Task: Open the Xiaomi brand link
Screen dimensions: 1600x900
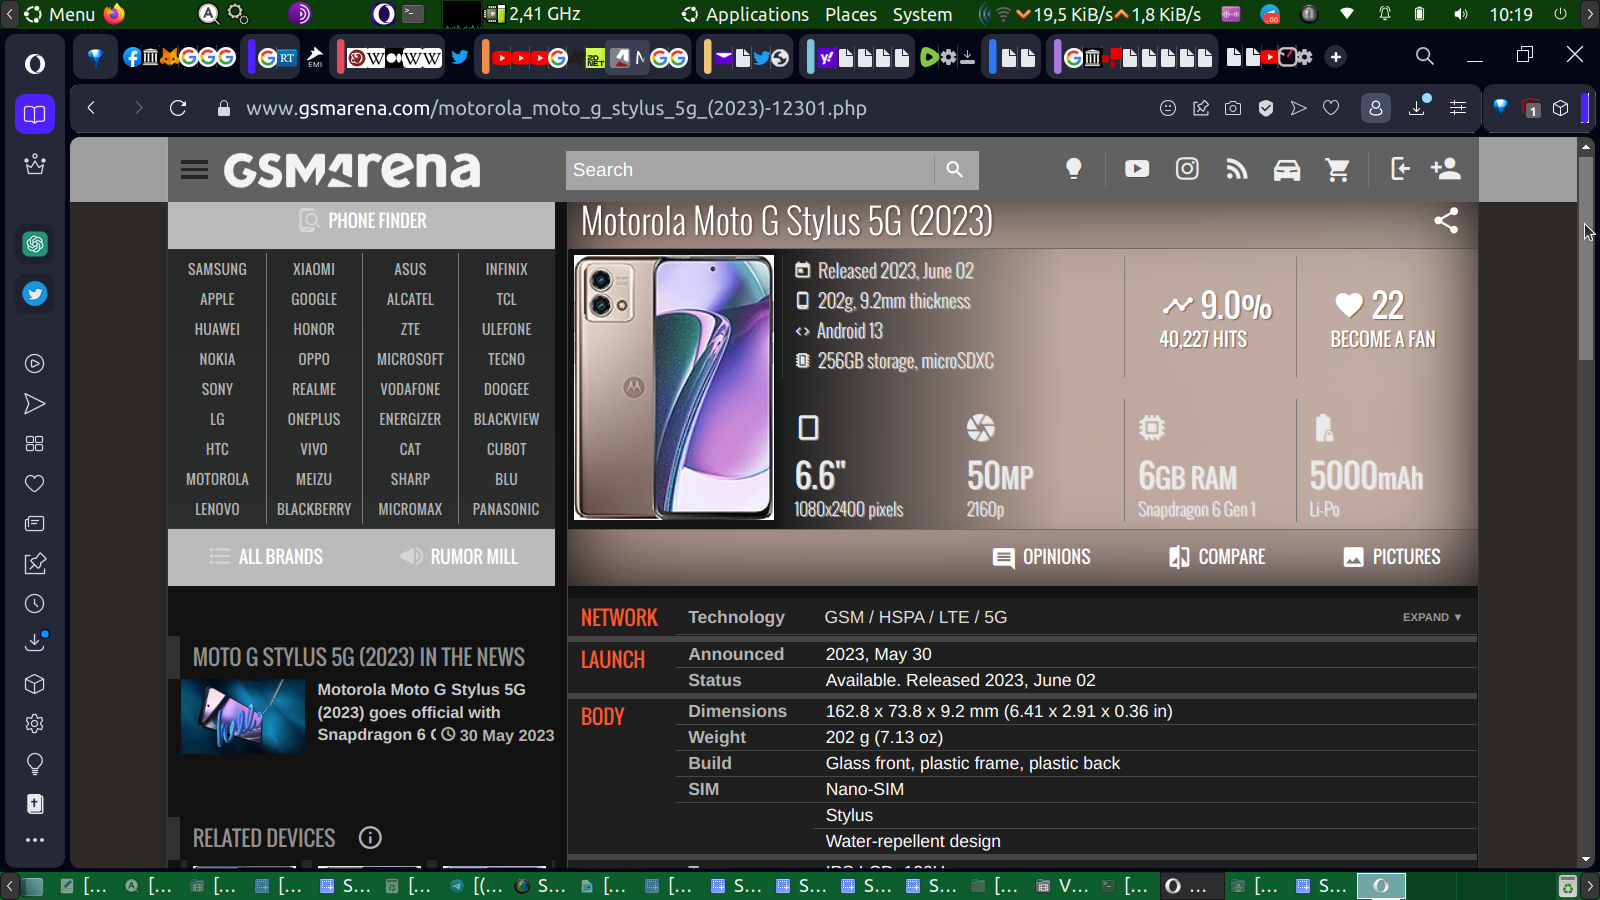Action: coord(314,269)
